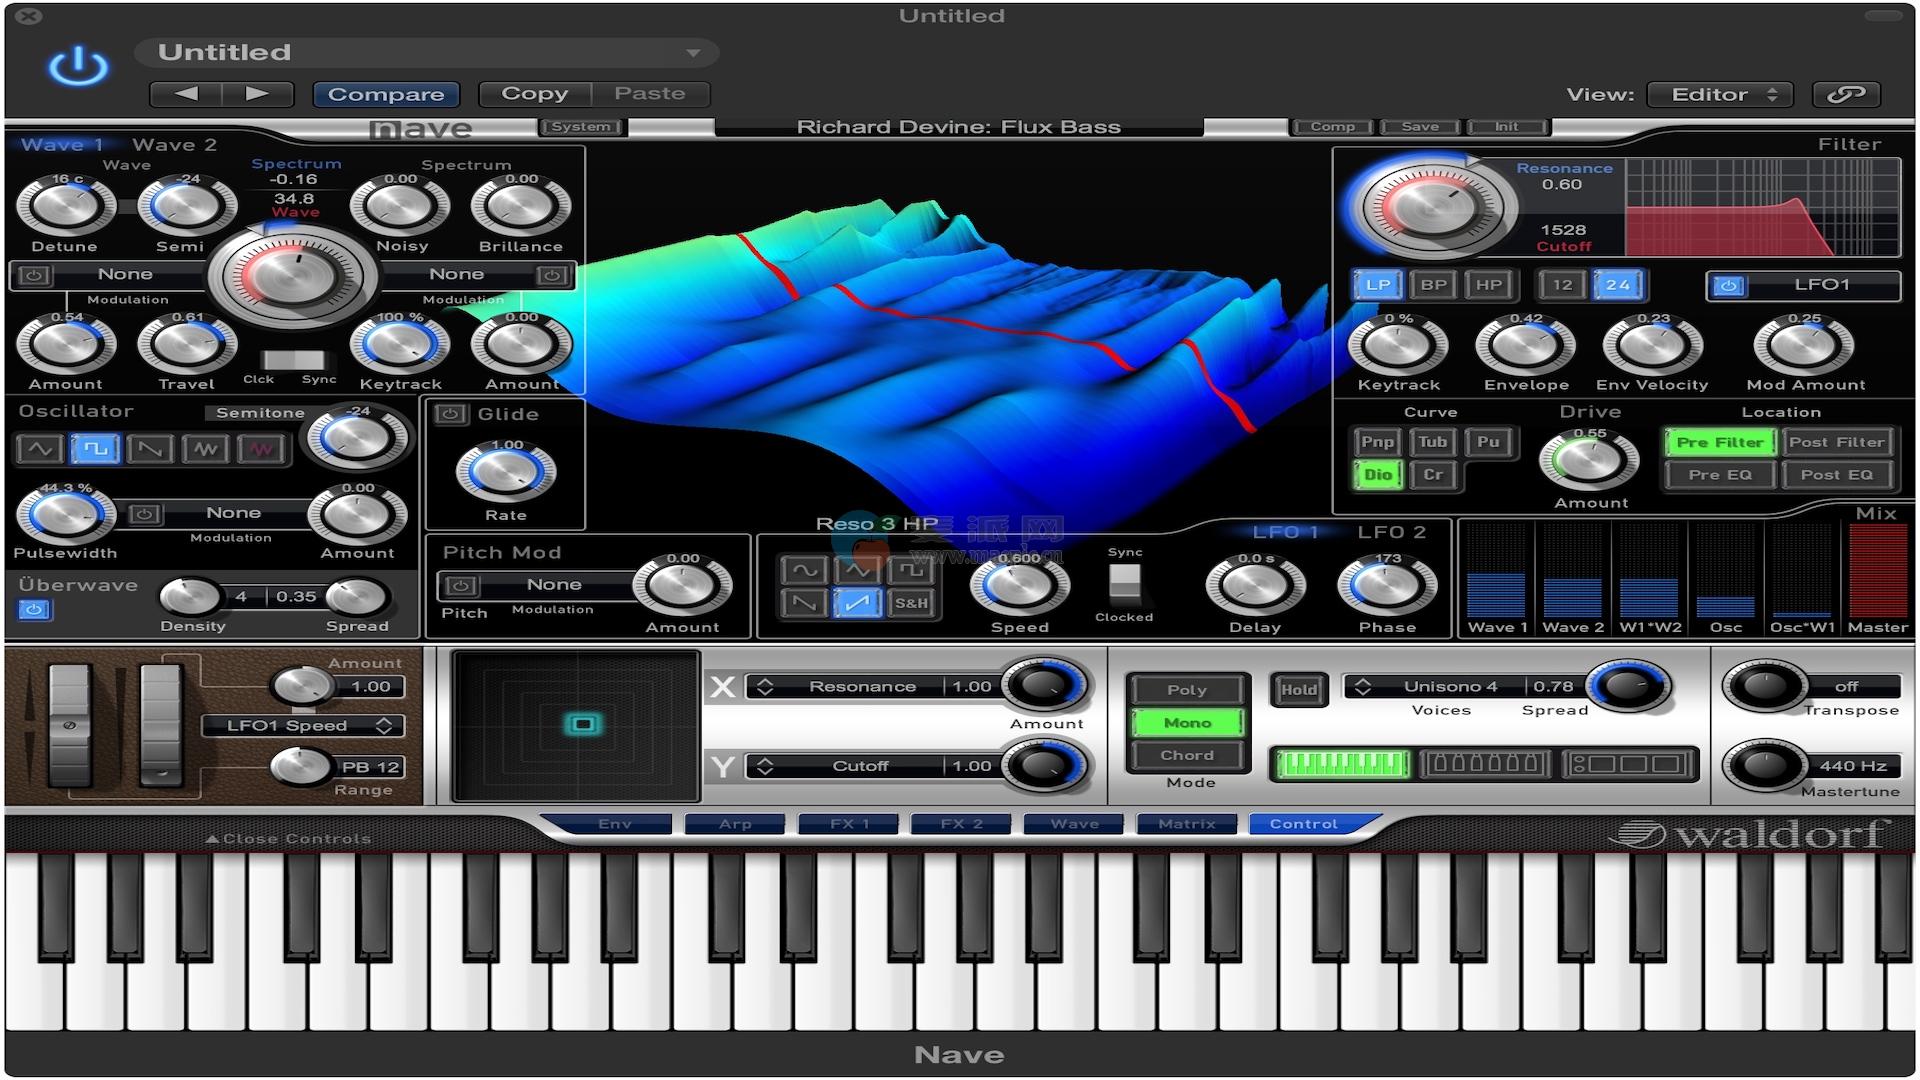Select the S&H LFO waveform
Viewport: 1920px width, 1080px height.
click(910, 603)
